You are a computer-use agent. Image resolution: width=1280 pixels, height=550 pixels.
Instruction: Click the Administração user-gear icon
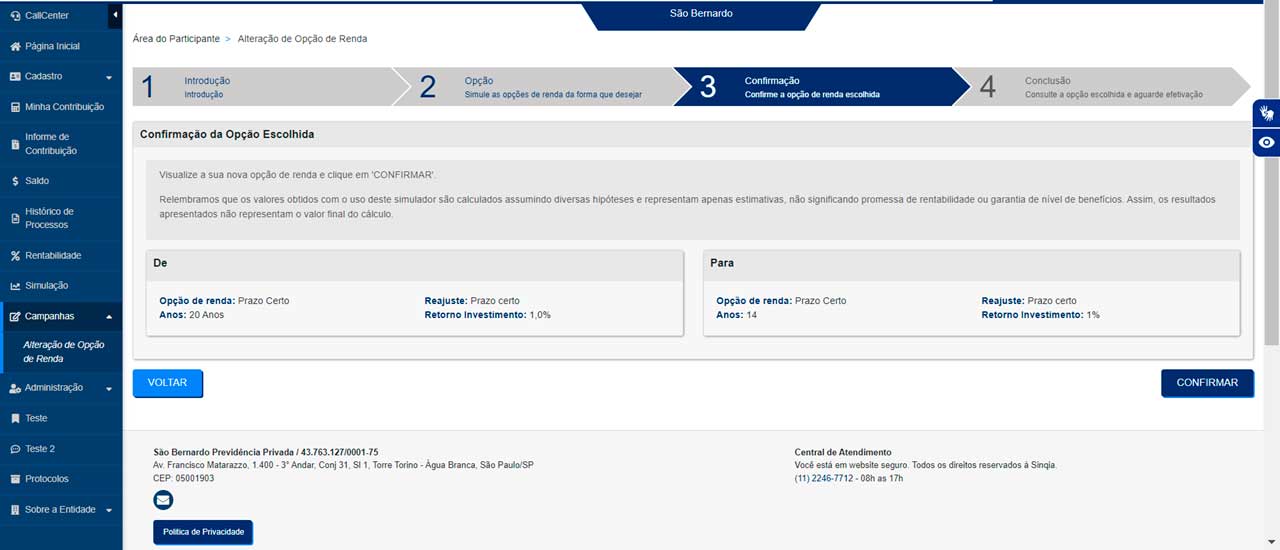pos(15,388)
